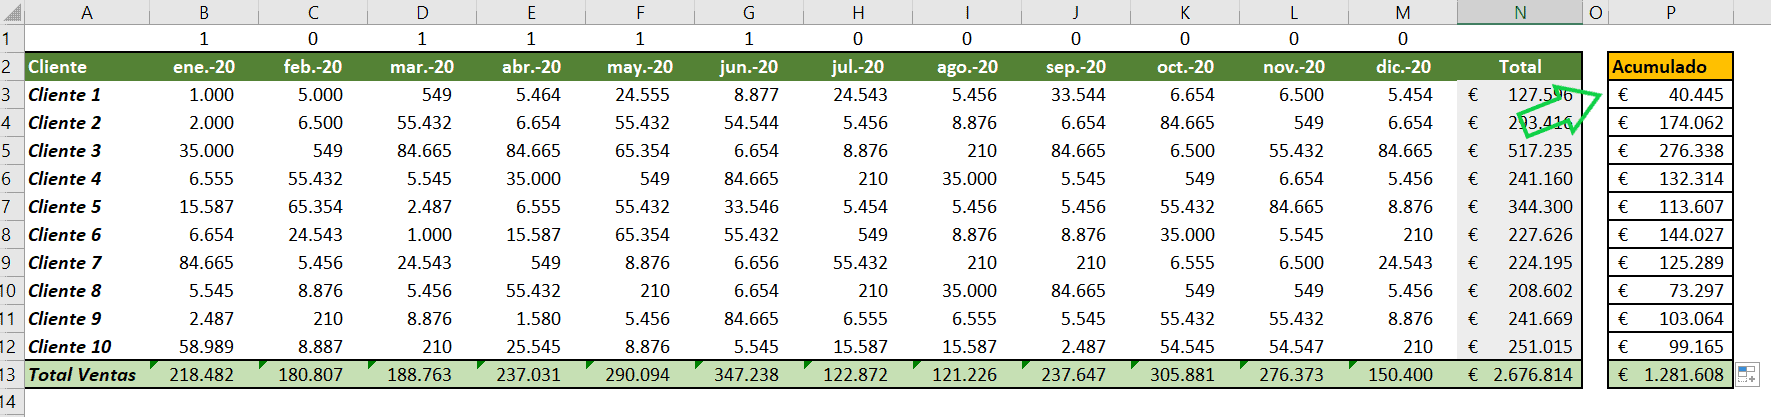Click Cliente 1 September value 33.544
The width and height of the screenshot is (1771, 417).
pos(1076,95)
